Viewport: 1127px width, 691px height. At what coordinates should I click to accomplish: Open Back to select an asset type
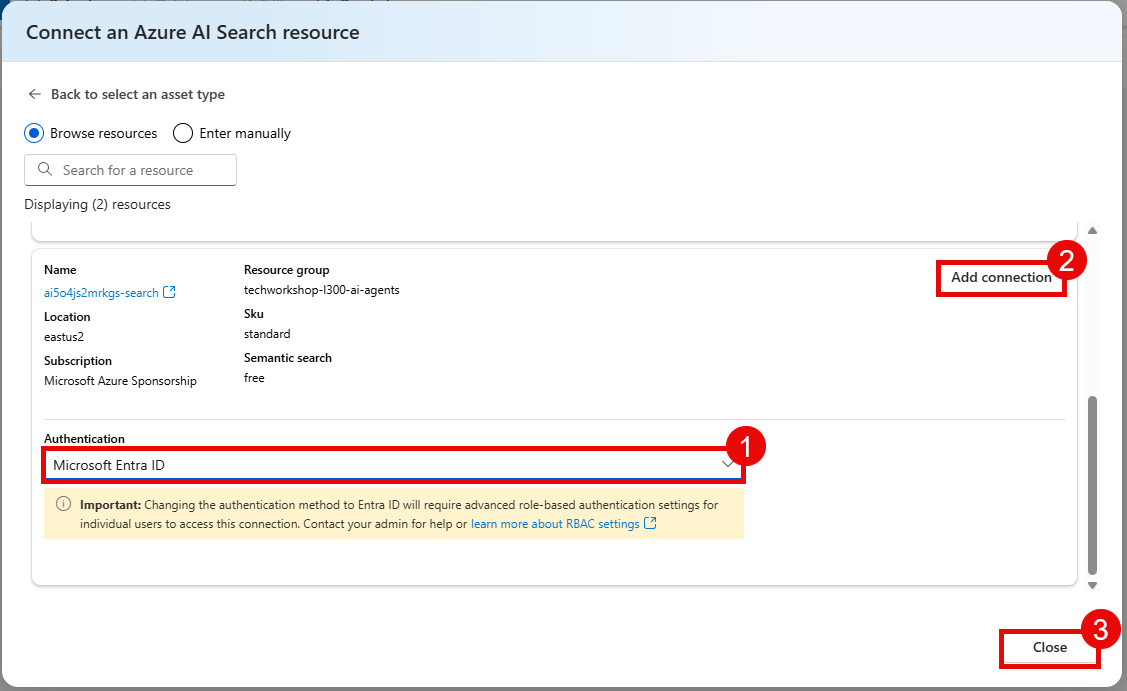click(137, 93)
